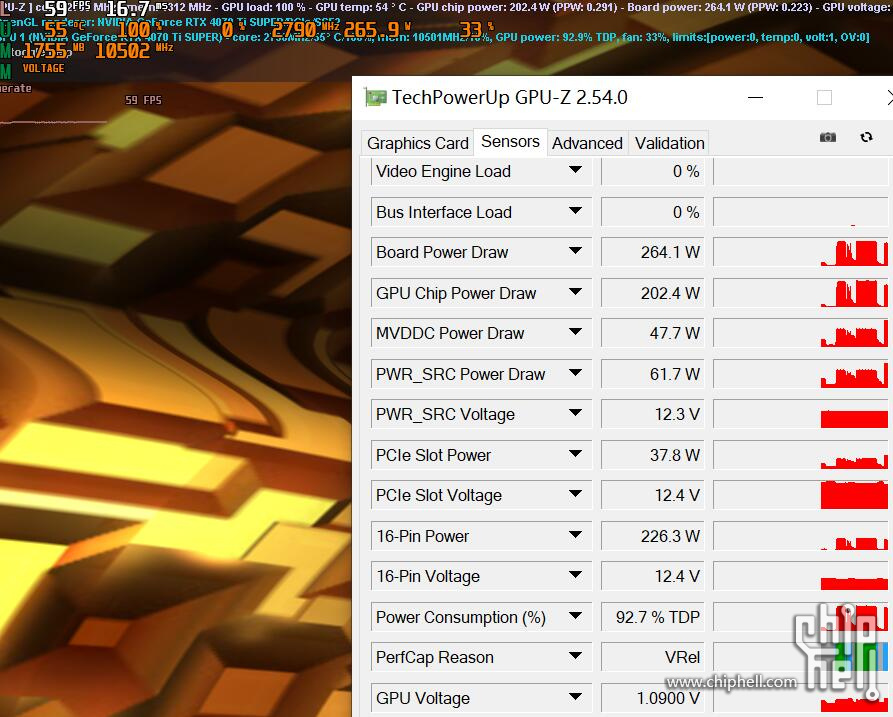Expand the PWR_SRC Voltage dropdown
This screenshot has width=893, height=717.
pyautogui.click(x=575, y=412)
